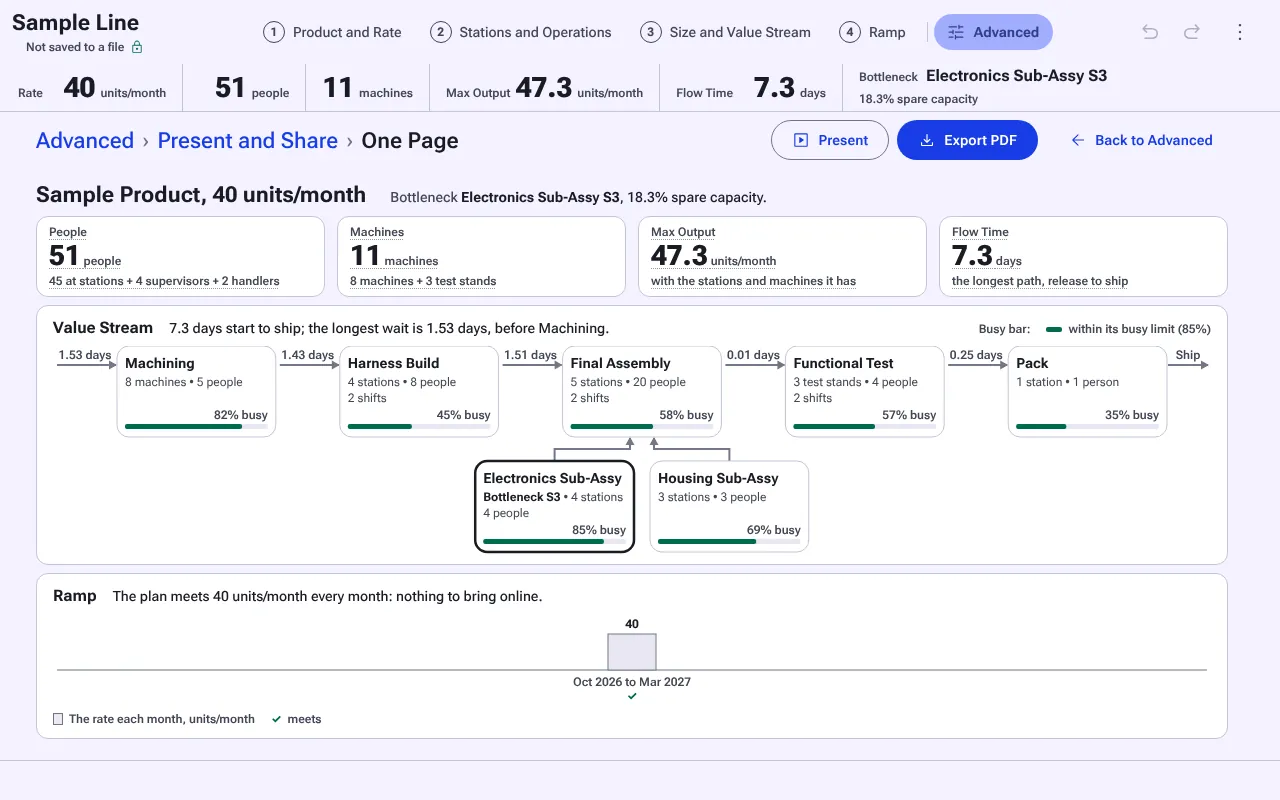Click the green checkmark under Oct 2026 bar
Screen dimensions: 1280x800
coord(632,696)
